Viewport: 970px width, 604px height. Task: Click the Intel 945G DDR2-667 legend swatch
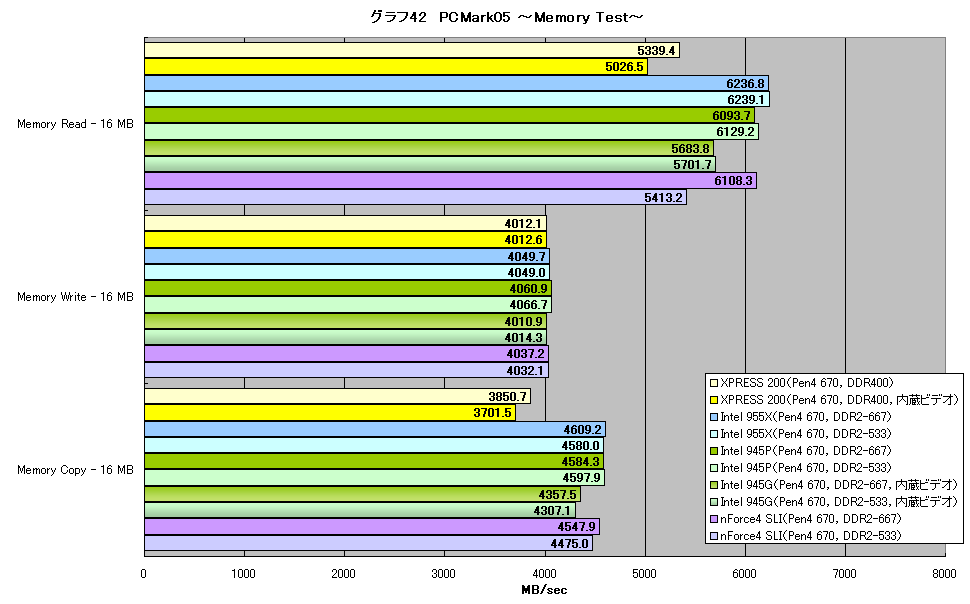(x=713, y=485)
